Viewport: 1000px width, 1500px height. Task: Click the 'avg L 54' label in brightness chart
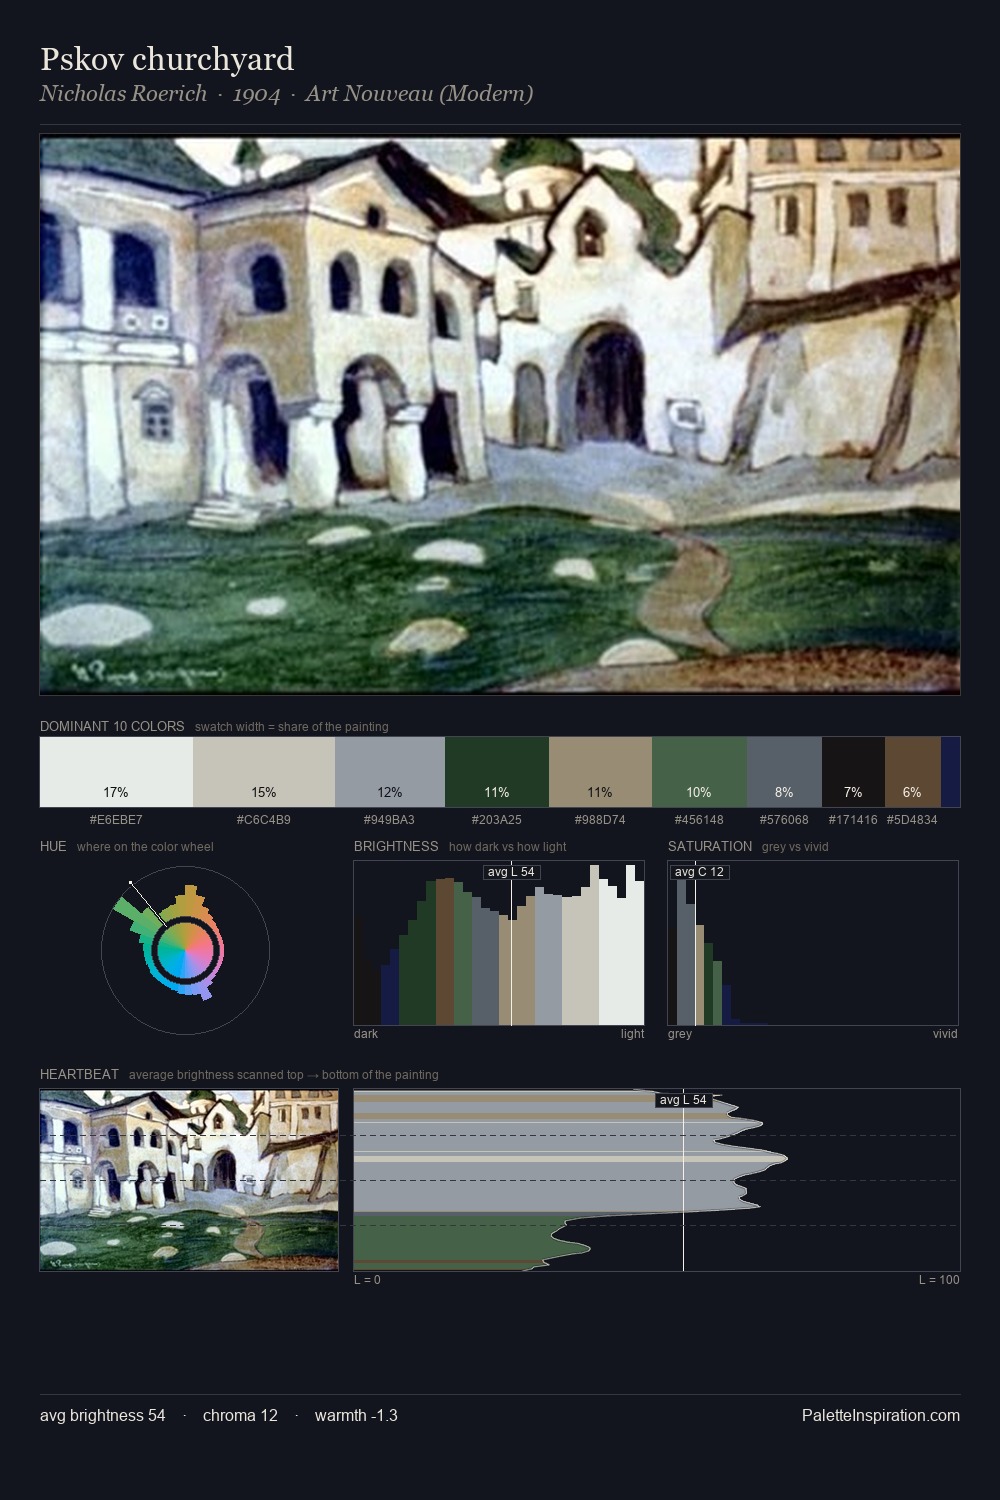point(511,872)
